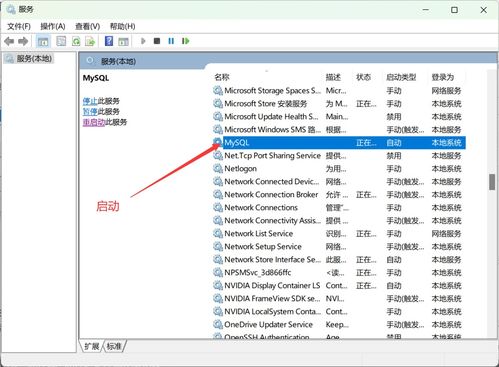
Task: Select Microsoft Update Health S... service
Action: click(x=339, y=117)
